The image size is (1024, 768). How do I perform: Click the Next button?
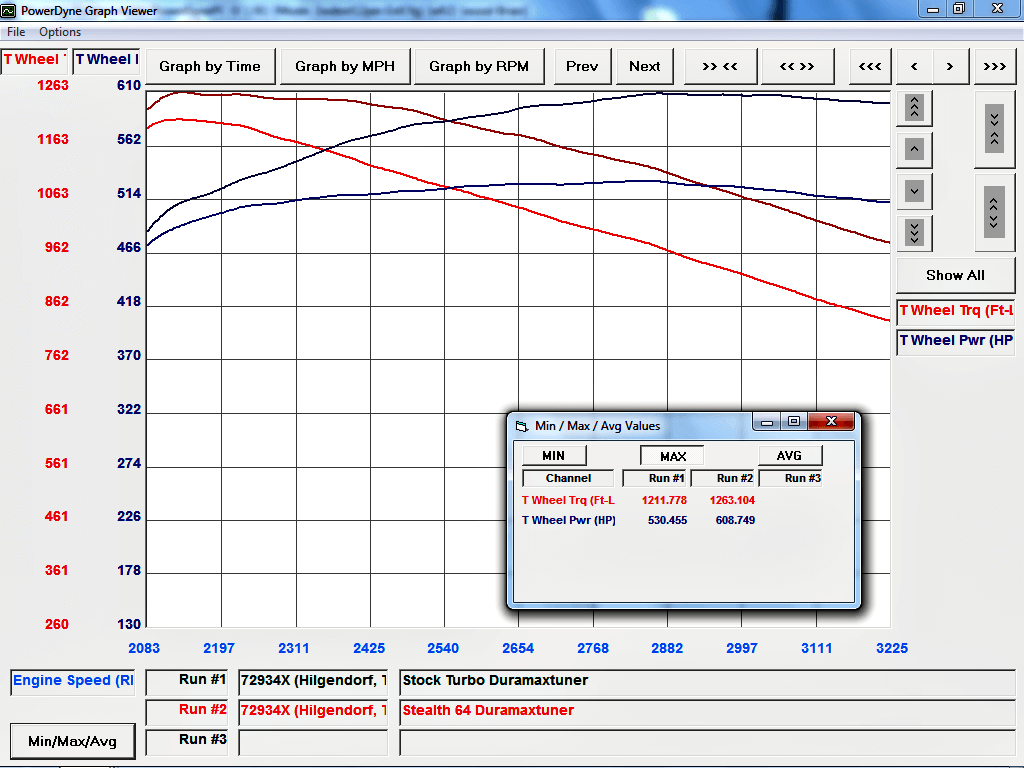[x=645, y=67]
